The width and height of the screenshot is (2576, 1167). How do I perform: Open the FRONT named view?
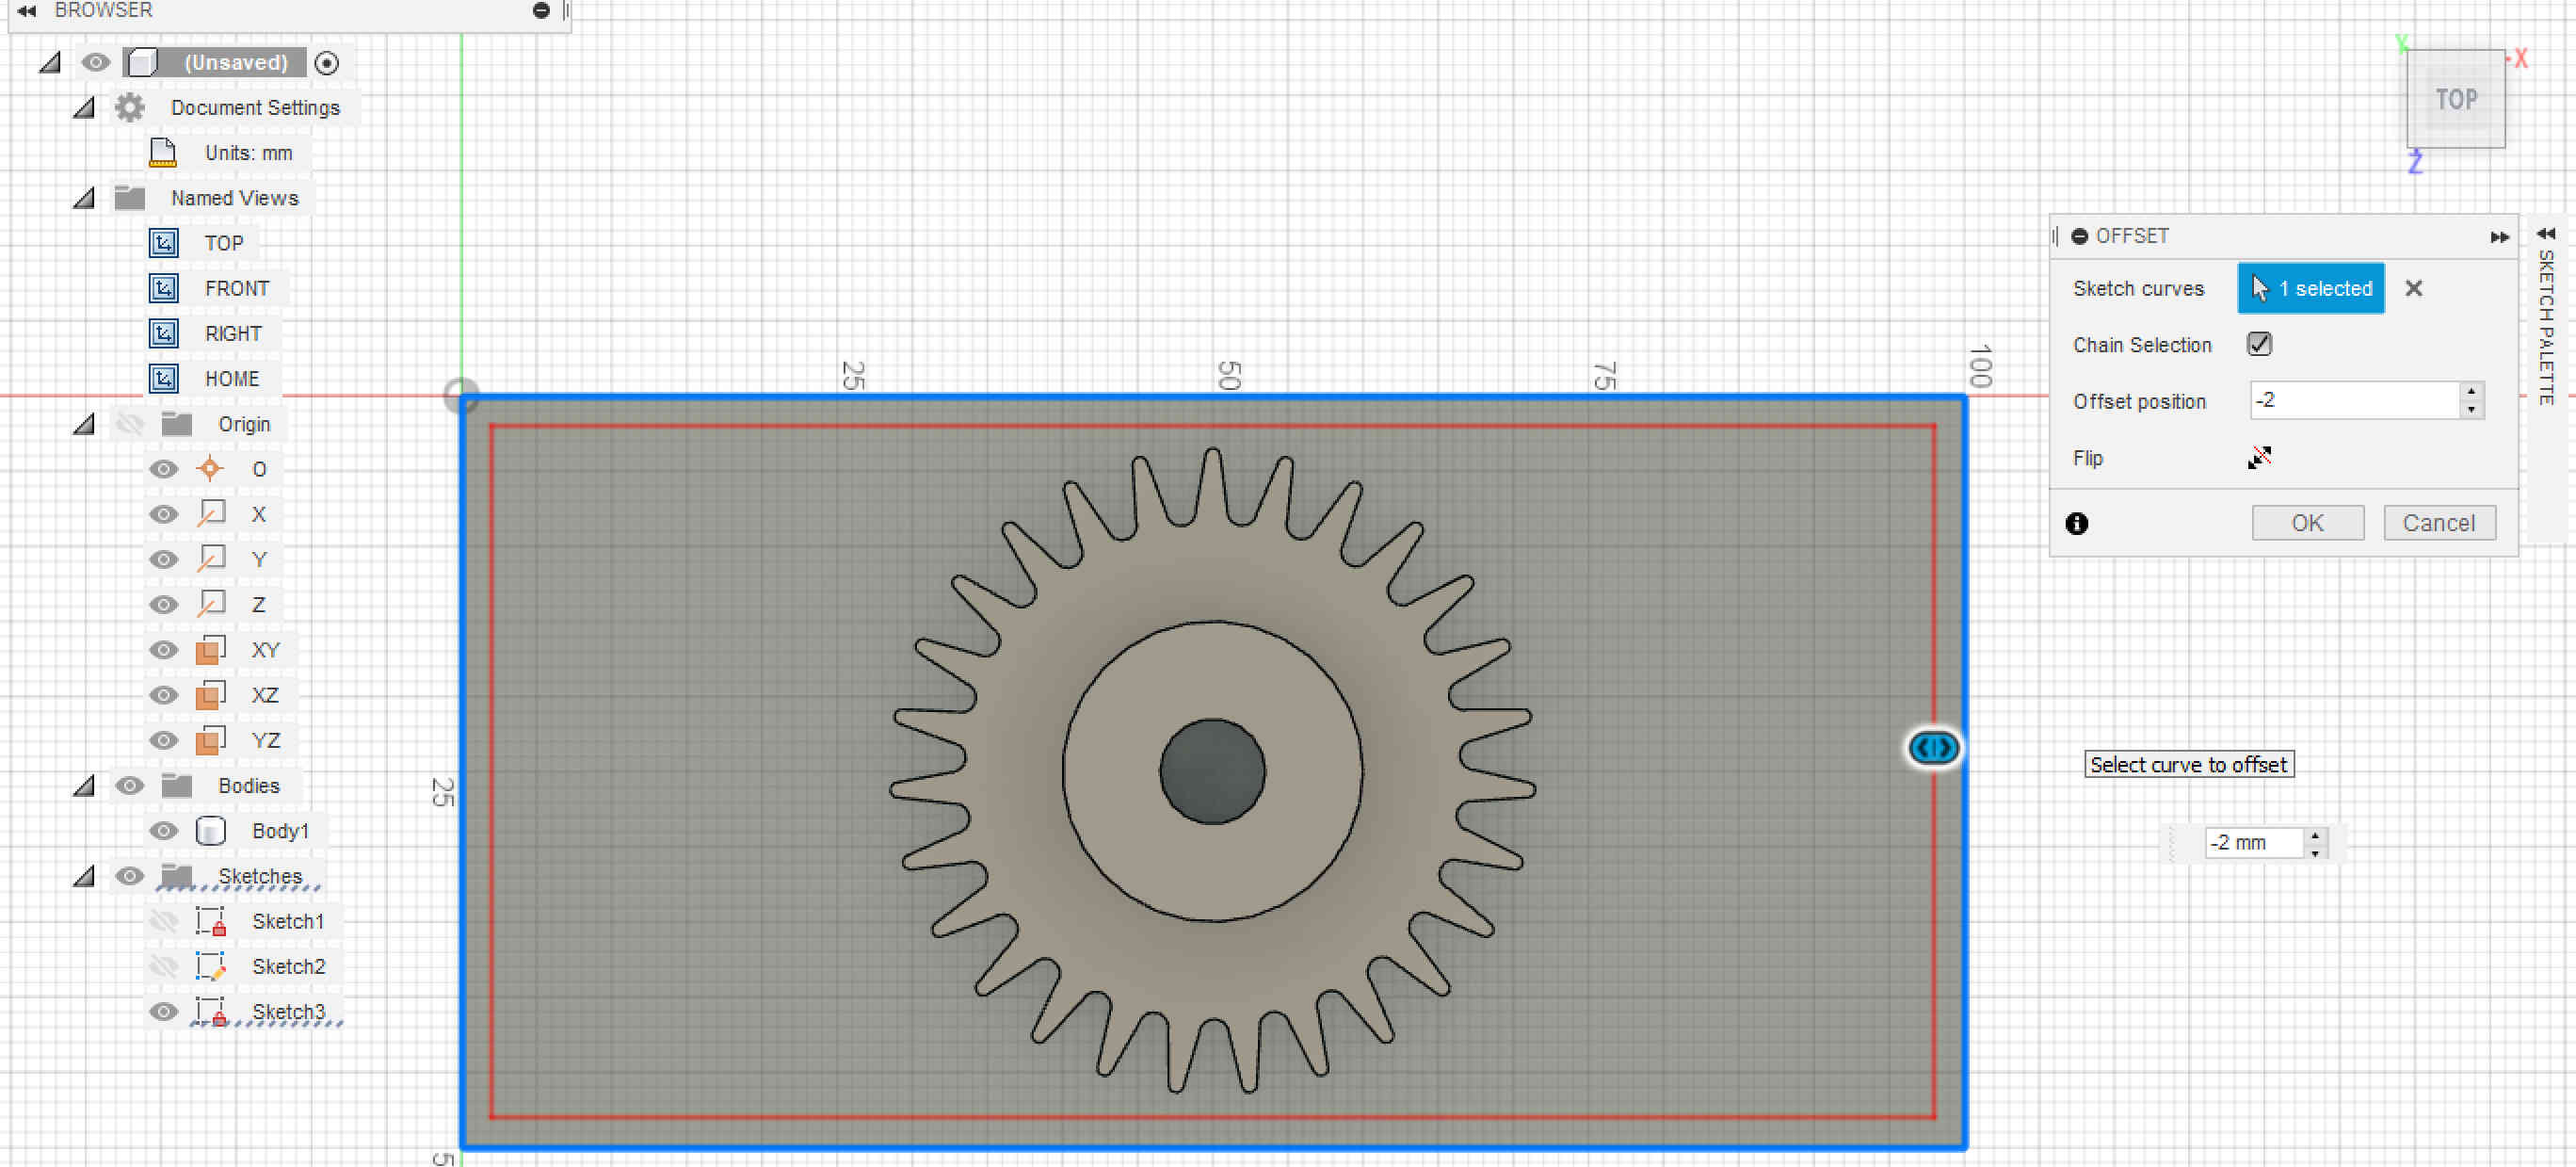coord(236,288)
